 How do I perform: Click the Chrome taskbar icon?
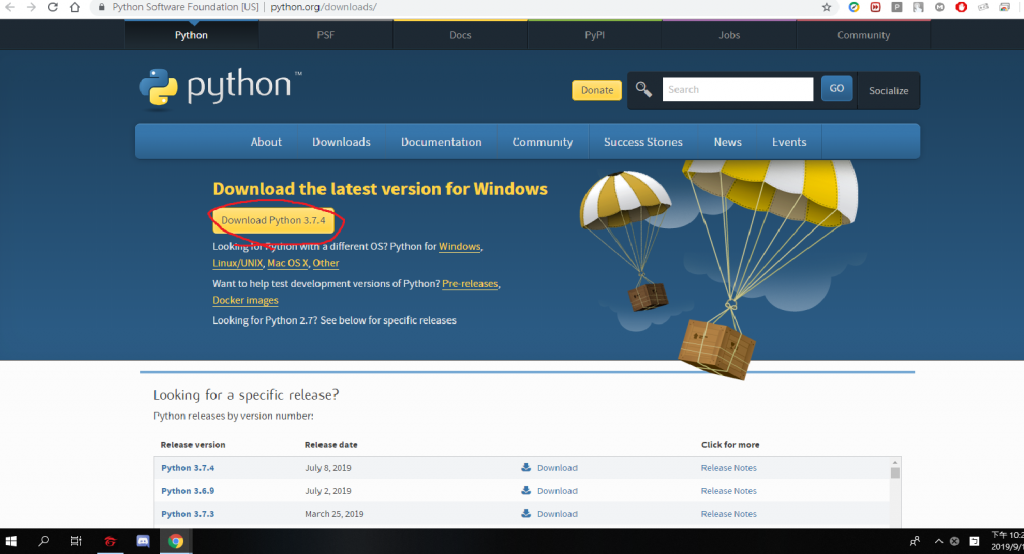[176, 541]
